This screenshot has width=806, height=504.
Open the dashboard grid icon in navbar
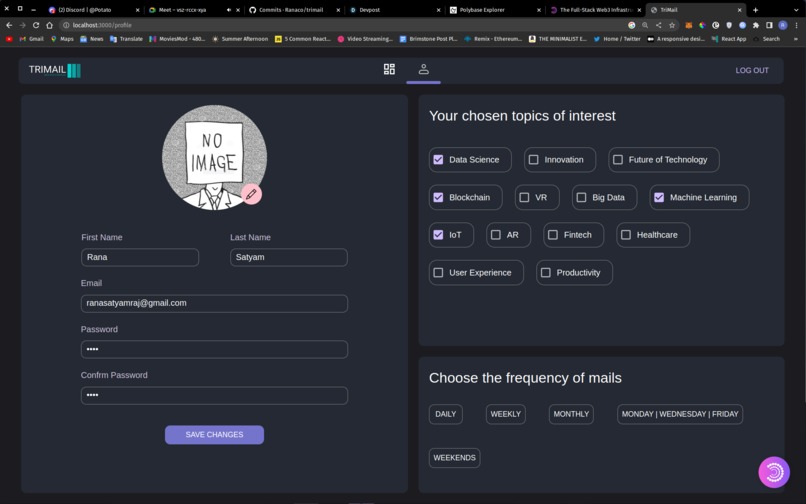[x=389, y=69]
